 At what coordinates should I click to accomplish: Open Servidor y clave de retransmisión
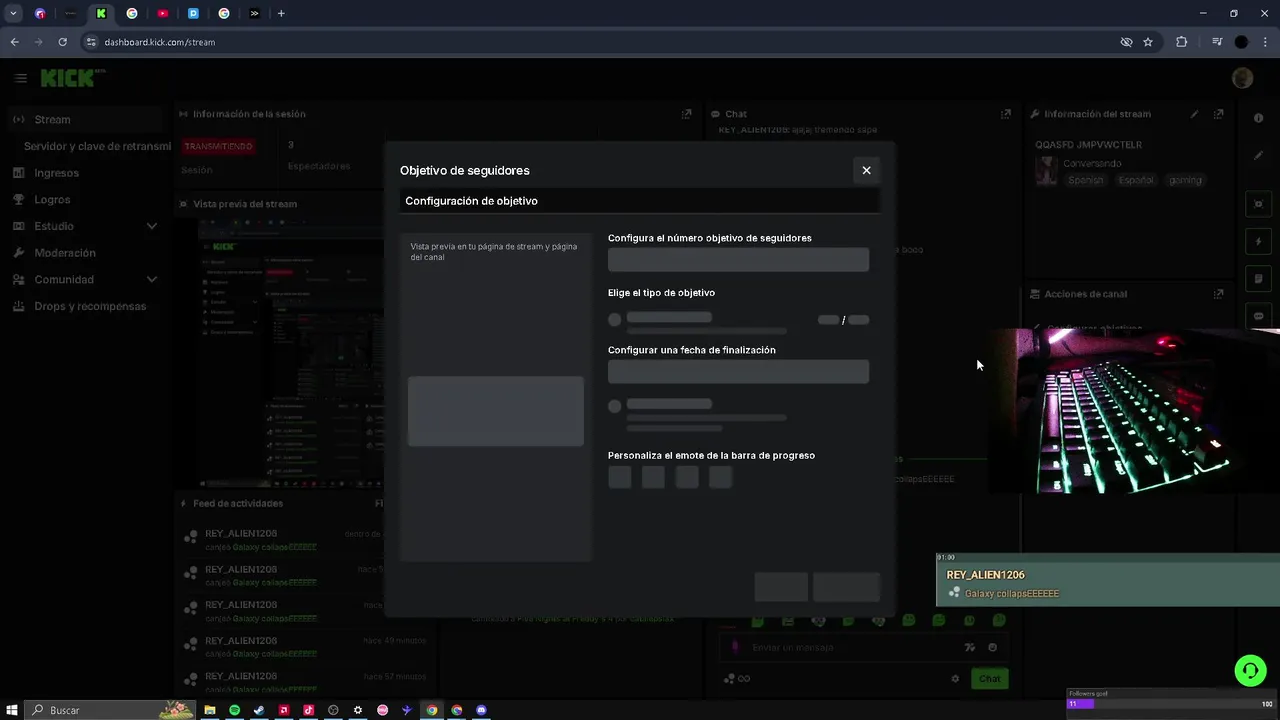click(97, 146)
